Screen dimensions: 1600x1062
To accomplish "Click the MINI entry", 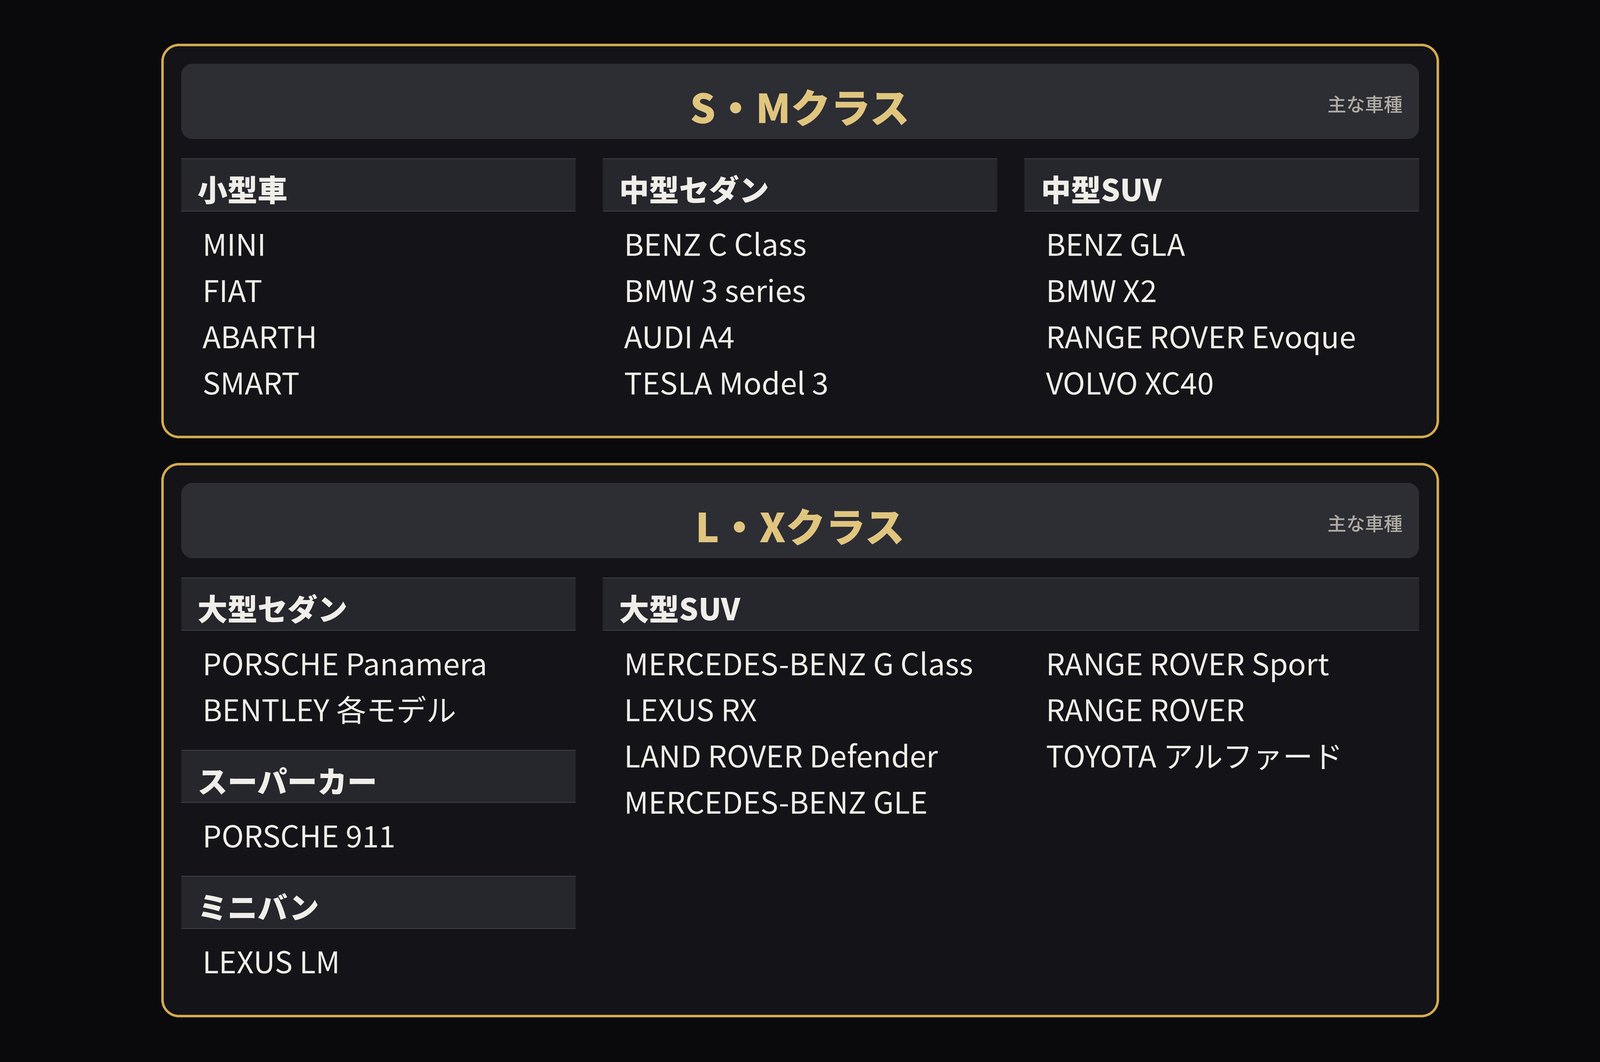I will pyautogui.click(x=234, y=245).
